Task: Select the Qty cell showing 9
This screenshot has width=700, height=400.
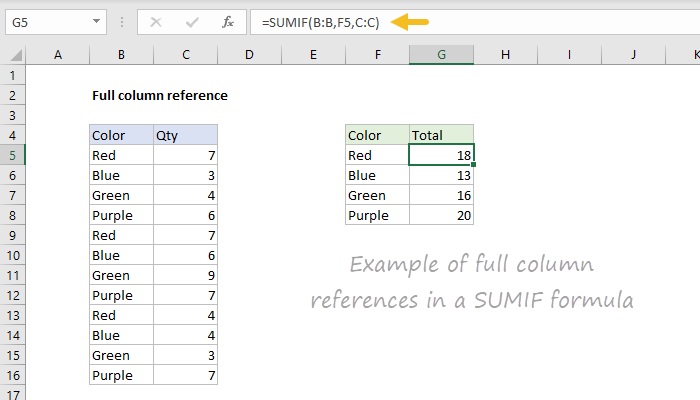Action: [x=185, y=275]
